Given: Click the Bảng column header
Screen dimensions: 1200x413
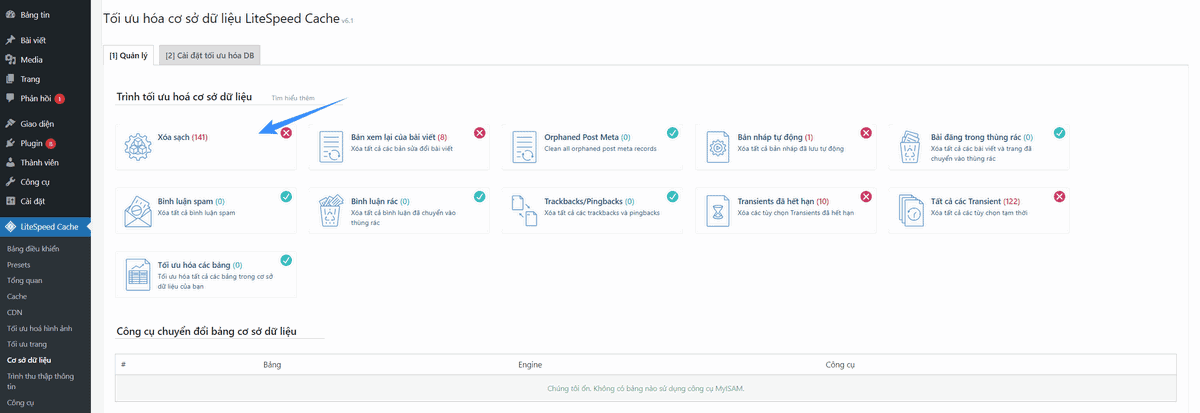Looking at the screenshot, I should tap(272, 365).
